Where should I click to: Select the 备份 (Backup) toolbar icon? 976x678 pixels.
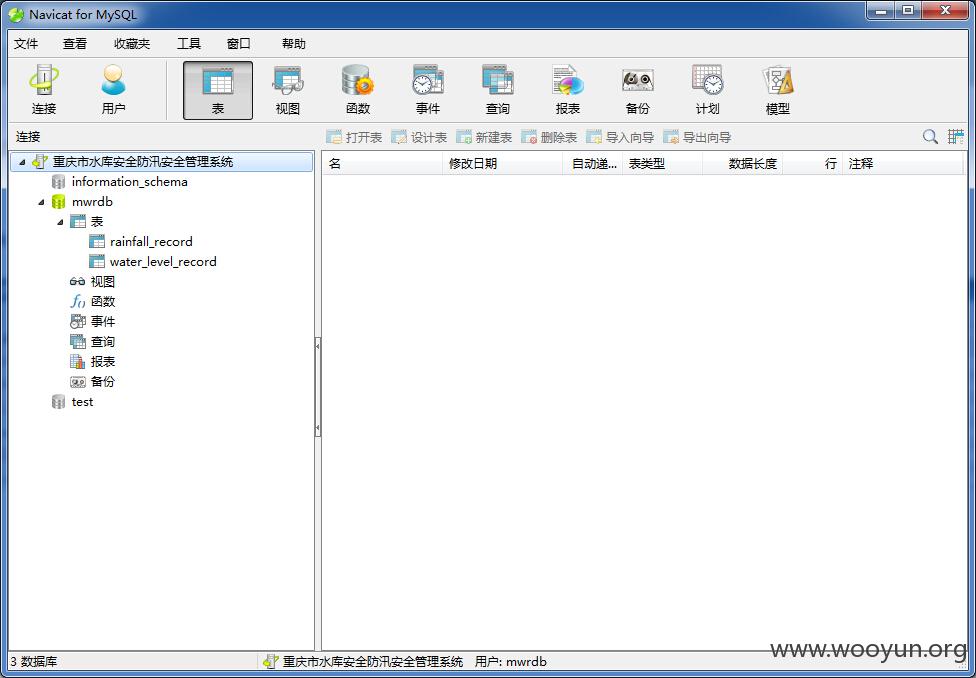tap(637, 90)
